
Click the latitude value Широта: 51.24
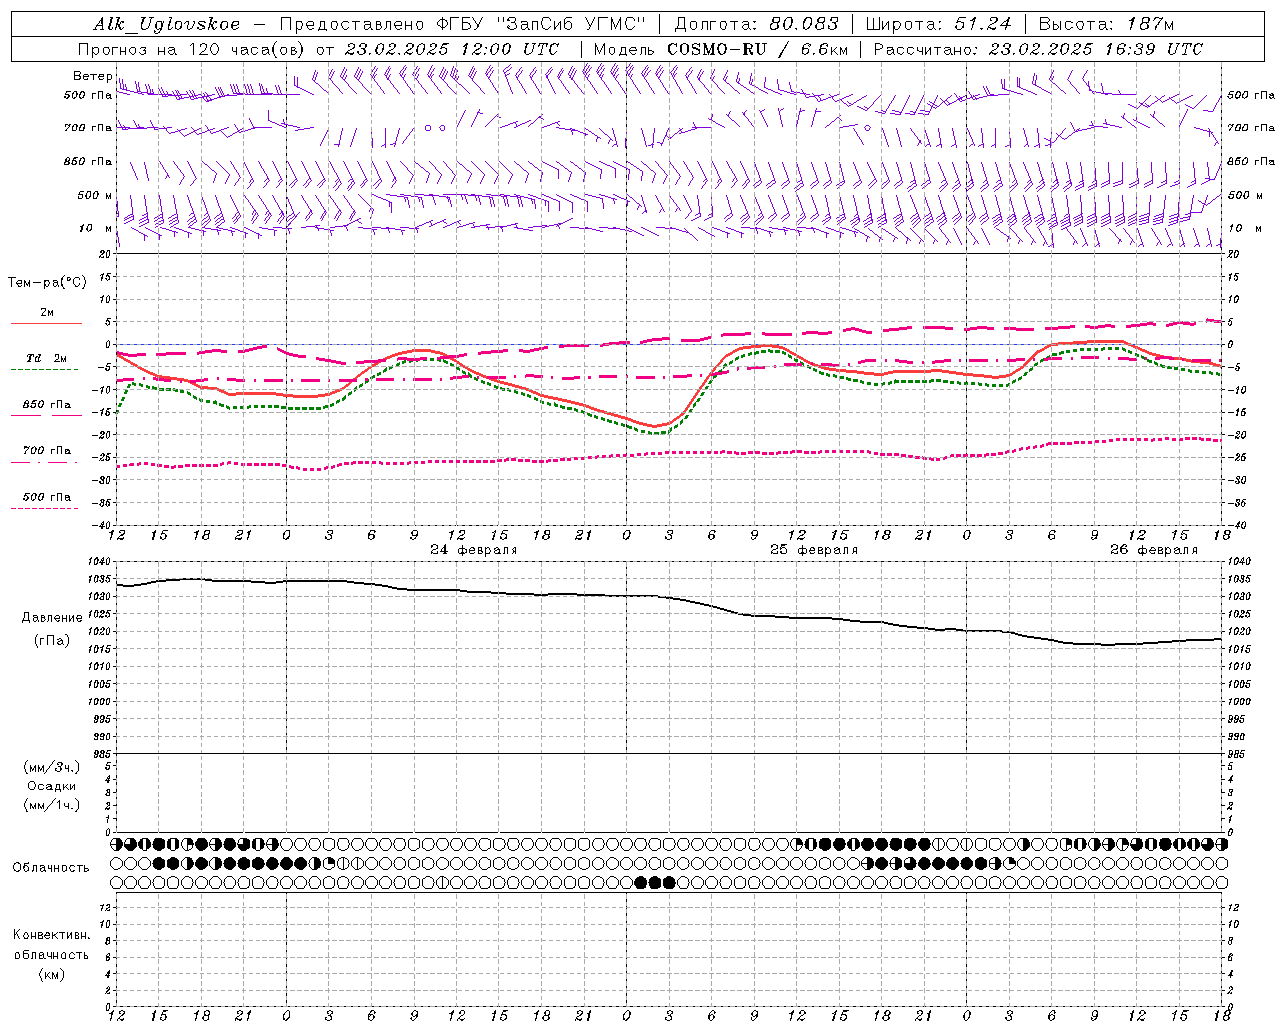click(938, 24)
